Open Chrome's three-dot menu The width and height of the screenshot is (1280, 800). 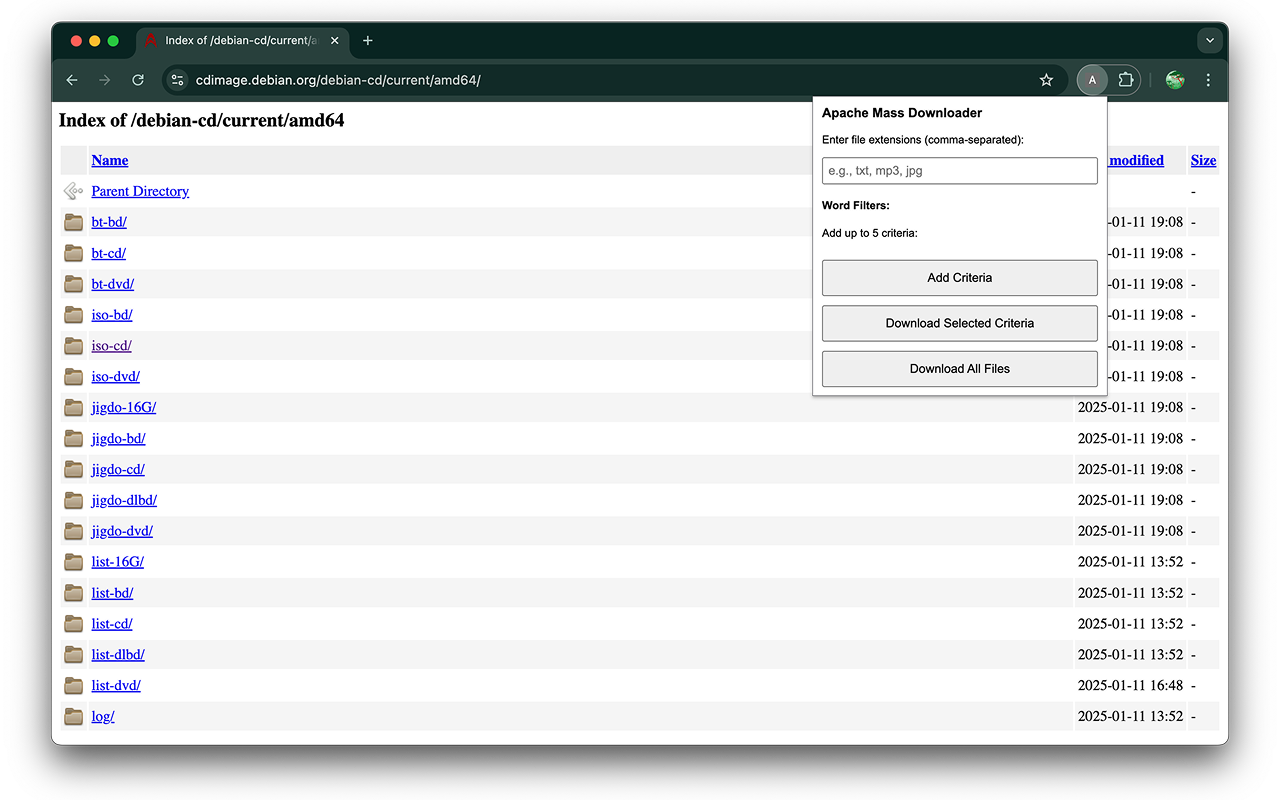click(1208, 80)
